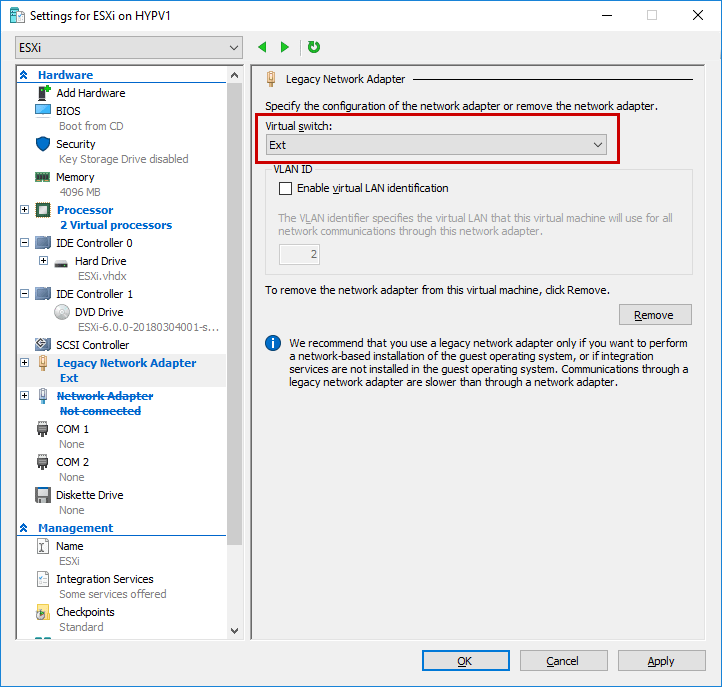Viewport: 722px width, 687px height.
Task: Select the IDE Controller 1 icon
Action: [x=43, y=294]
